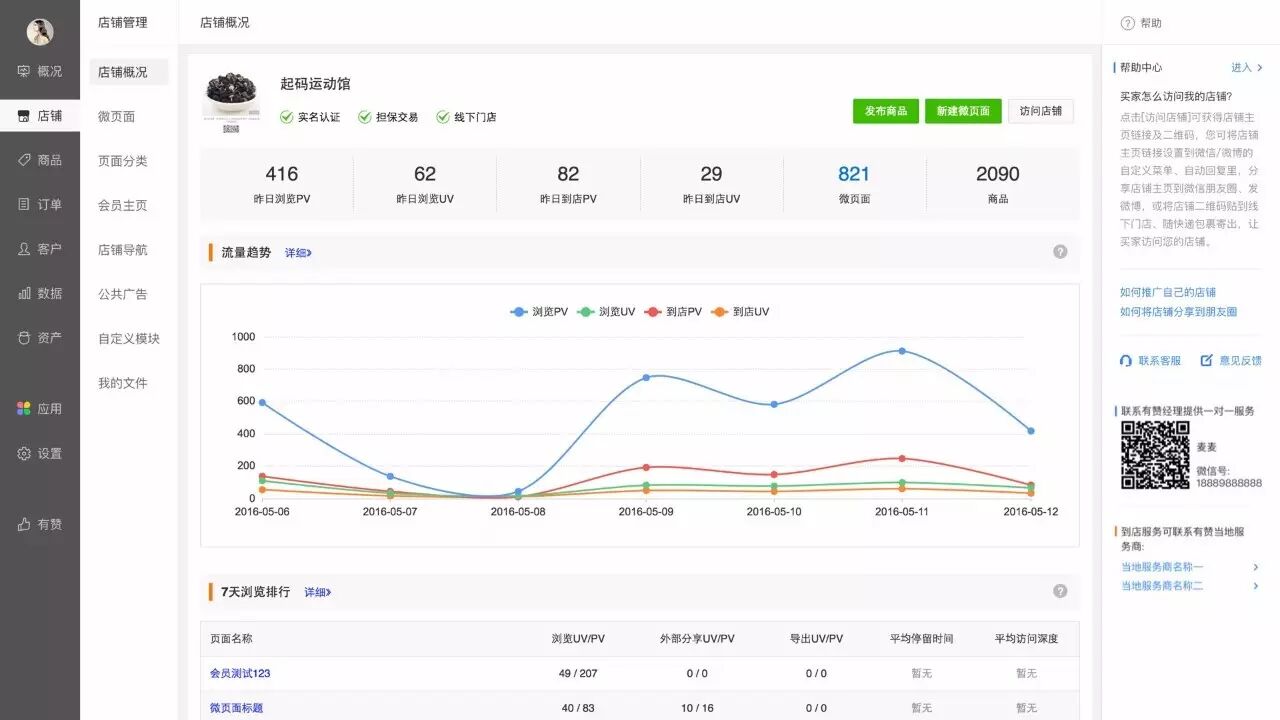
Task: Open 自定义模块 menu item
Action: 129,338
